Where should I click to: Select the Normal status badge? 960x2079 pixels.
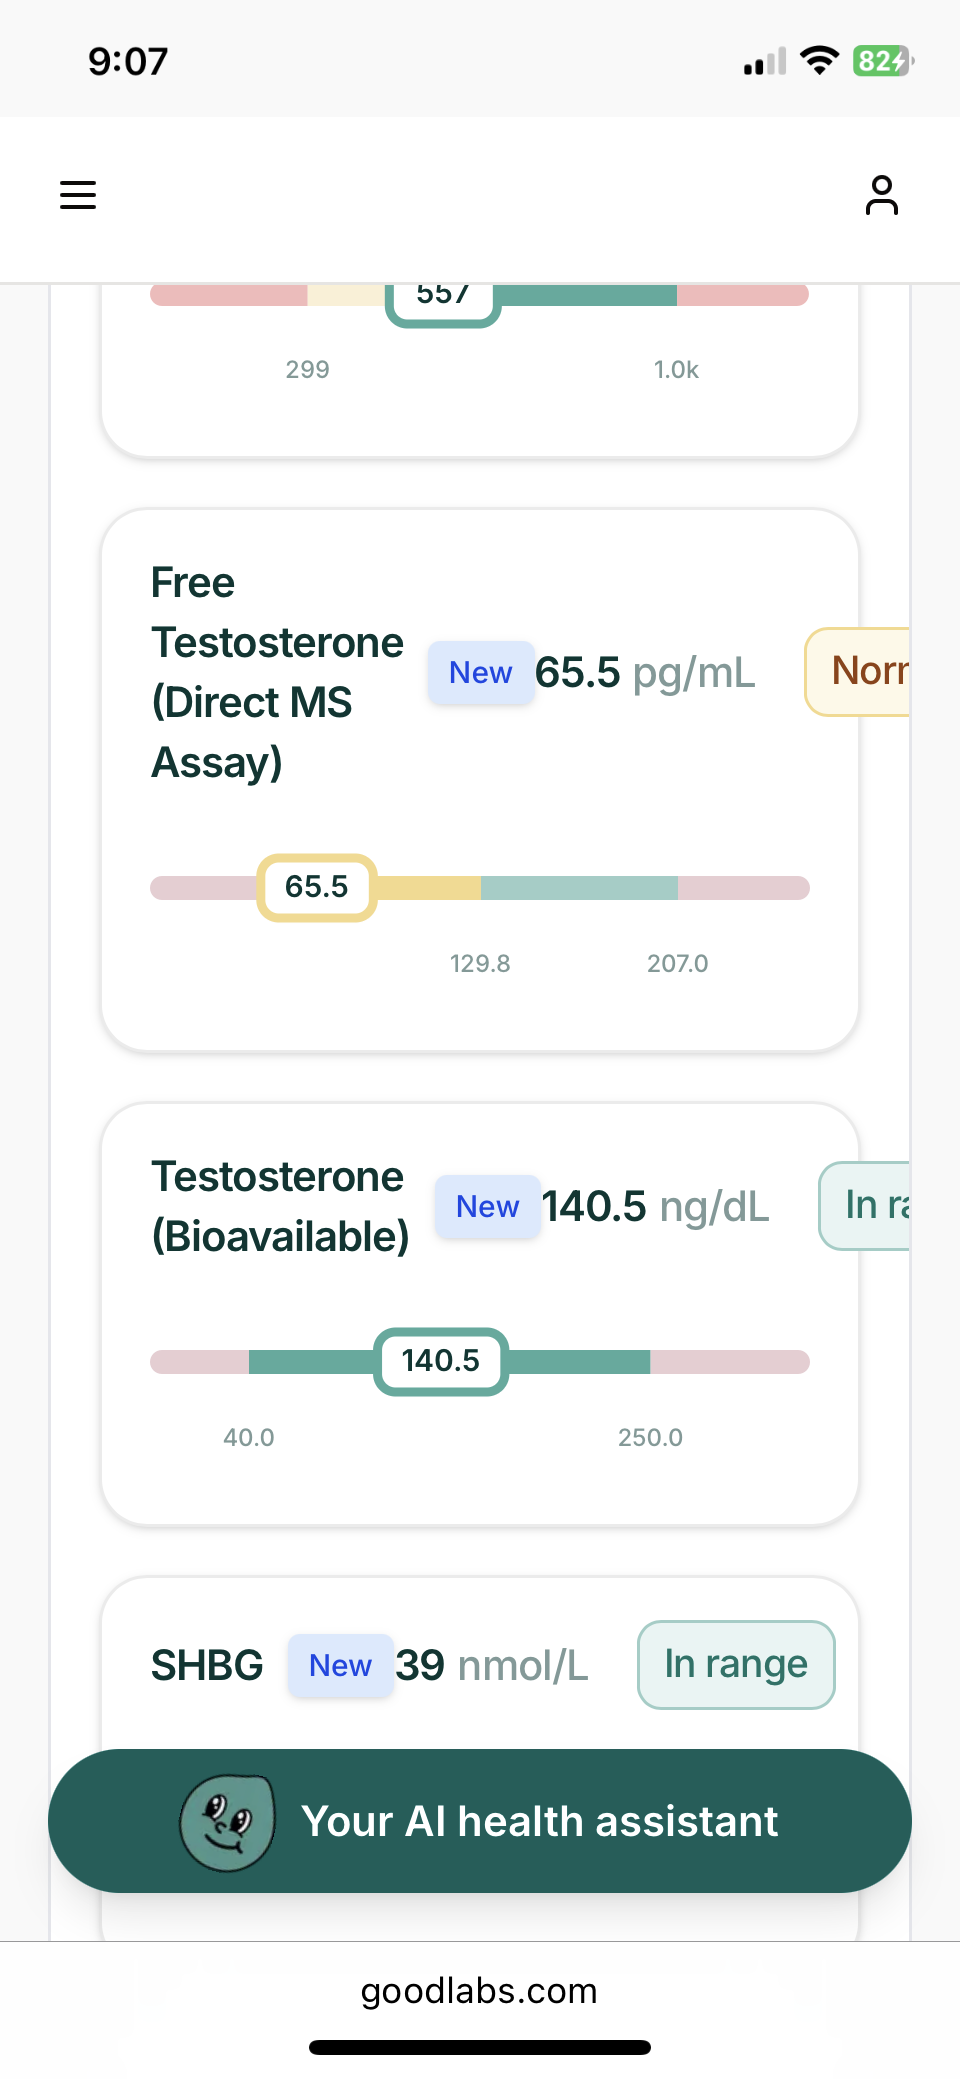[x=858, y=672]
